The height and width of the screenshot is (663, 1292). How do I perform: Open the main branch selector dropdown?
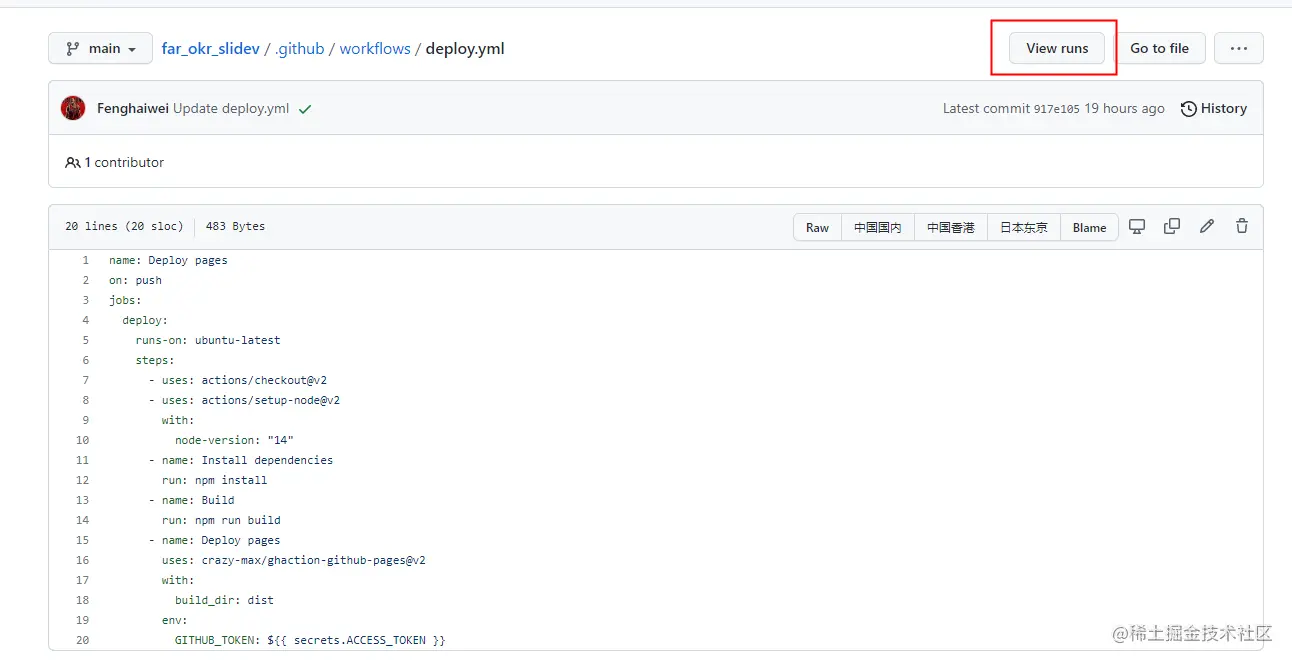pos(100,48)
